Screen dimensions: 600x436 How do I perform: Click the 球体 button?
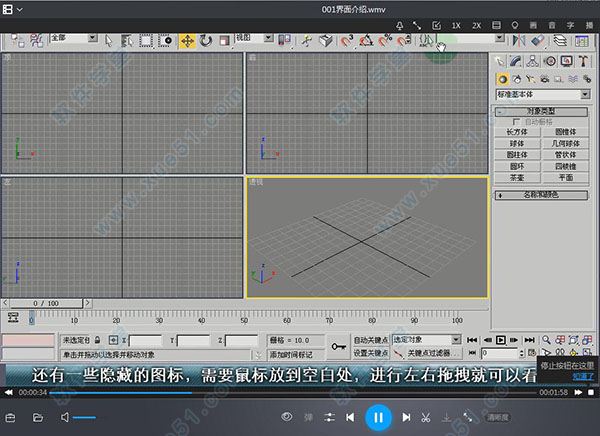click(517, 144)
